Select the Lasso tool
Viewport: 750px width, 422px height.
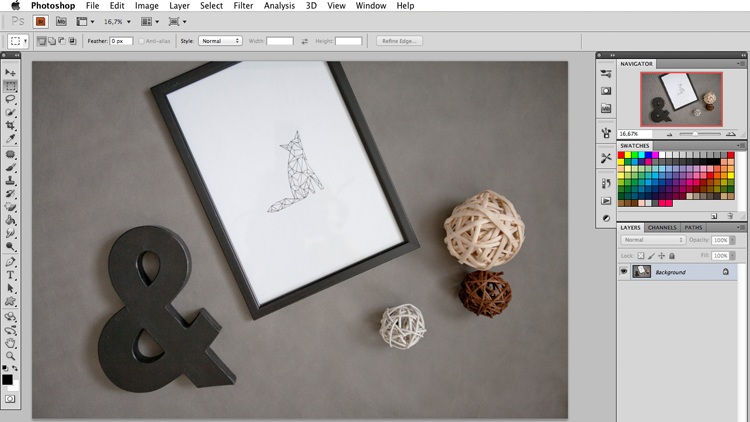click(10, 99)
